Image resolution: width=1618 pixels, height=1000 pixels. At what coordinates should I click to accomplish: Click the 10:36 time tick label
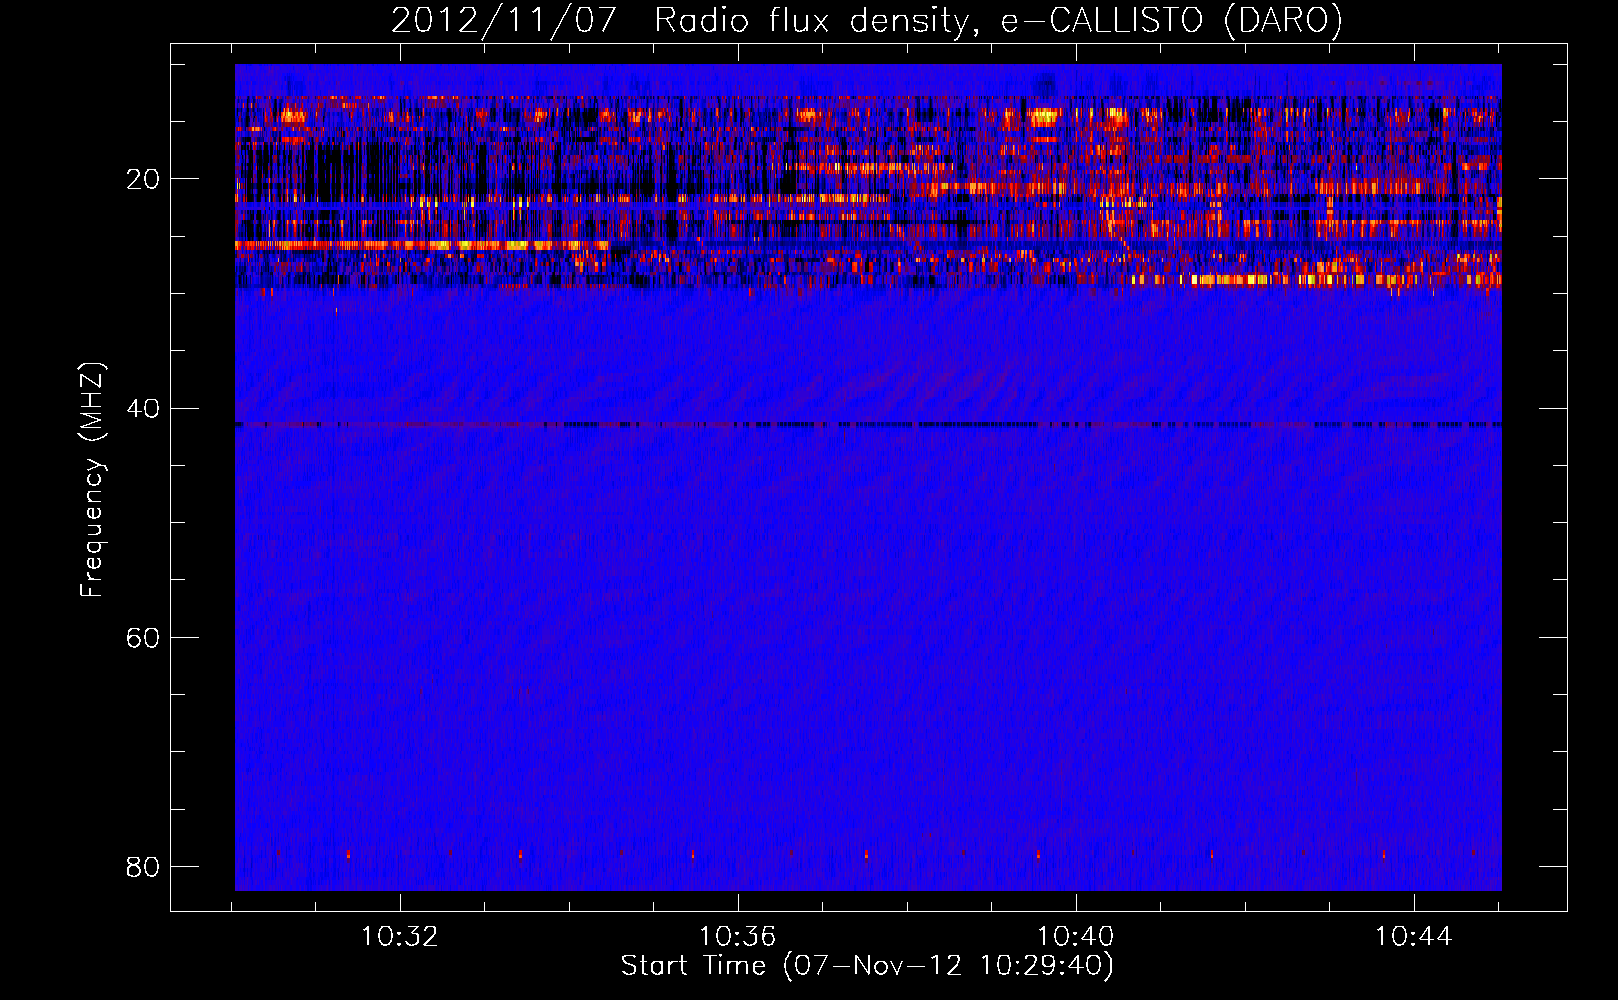tap(738, 937)
